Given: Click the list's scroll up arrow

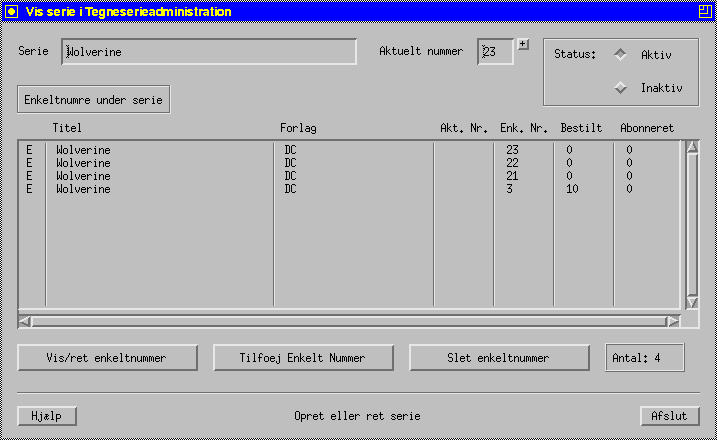Looking at the screenshot, I should [x=692, y=147].
